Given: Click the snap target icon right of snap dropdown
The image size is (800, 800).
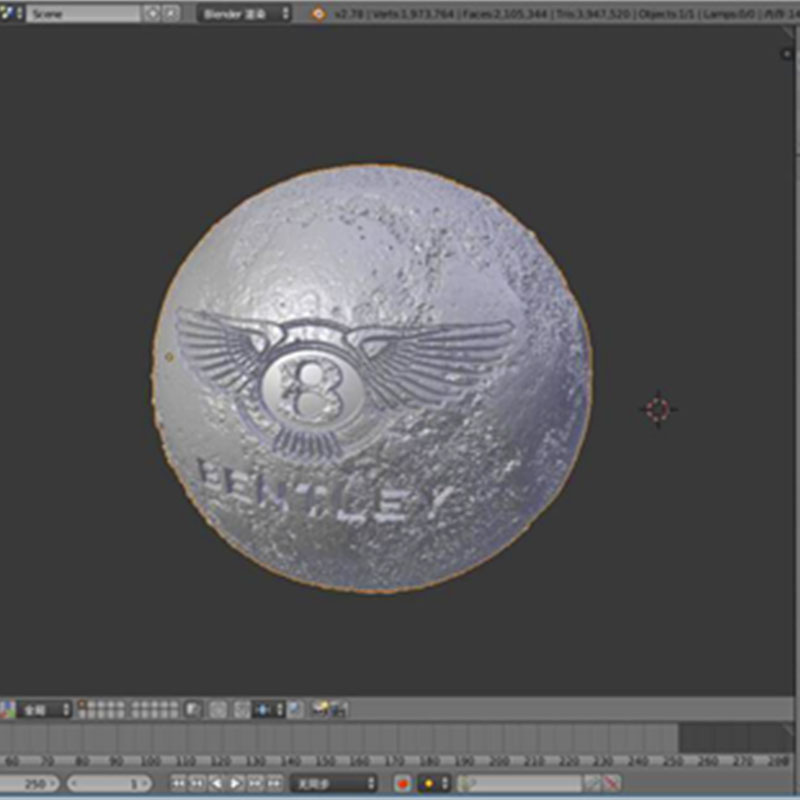Looking at the screenshot, I should (295, 710).
